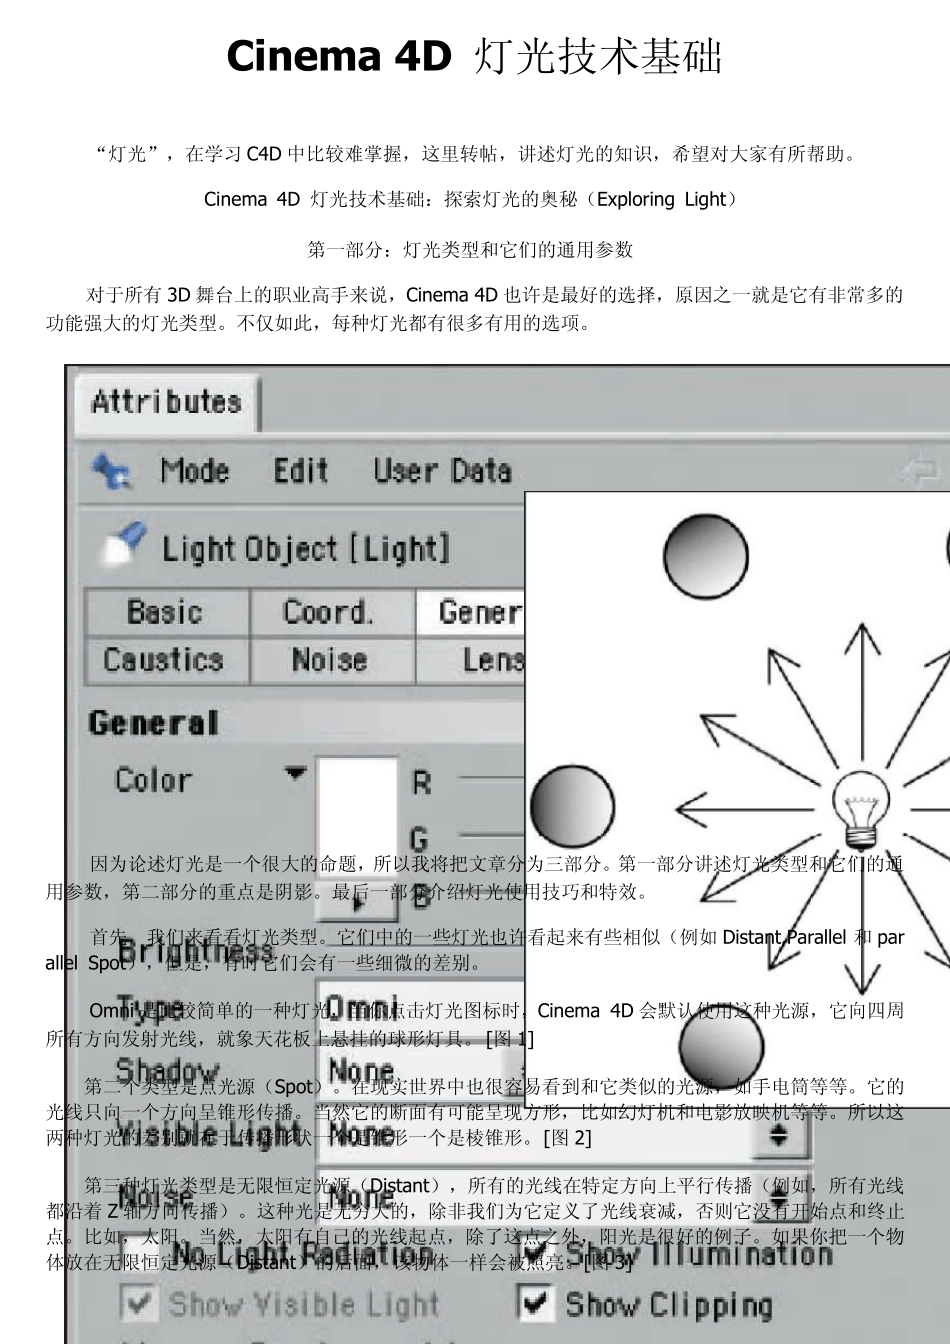Click the back arrow icon in Attributes header
Viewport: 950px width, 1344px height.
coord(920,471)
